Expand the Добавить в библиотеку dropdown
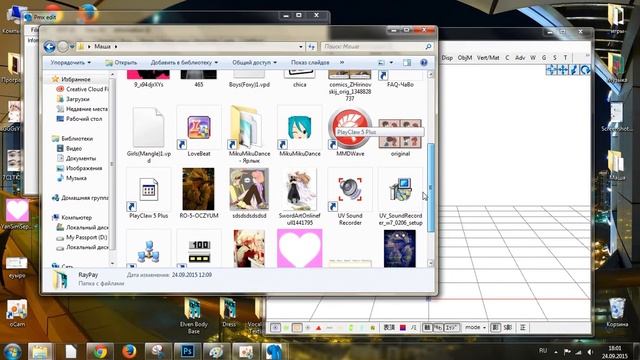 point(184,62)
